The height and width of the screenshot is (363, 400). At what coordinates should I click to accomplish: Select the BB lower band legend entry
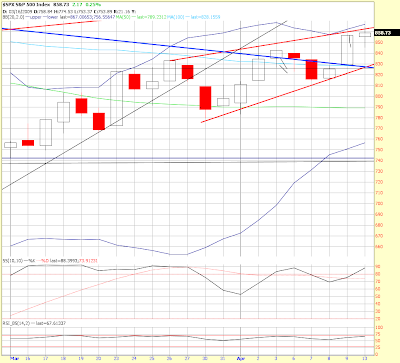click(x=50, y=17)
